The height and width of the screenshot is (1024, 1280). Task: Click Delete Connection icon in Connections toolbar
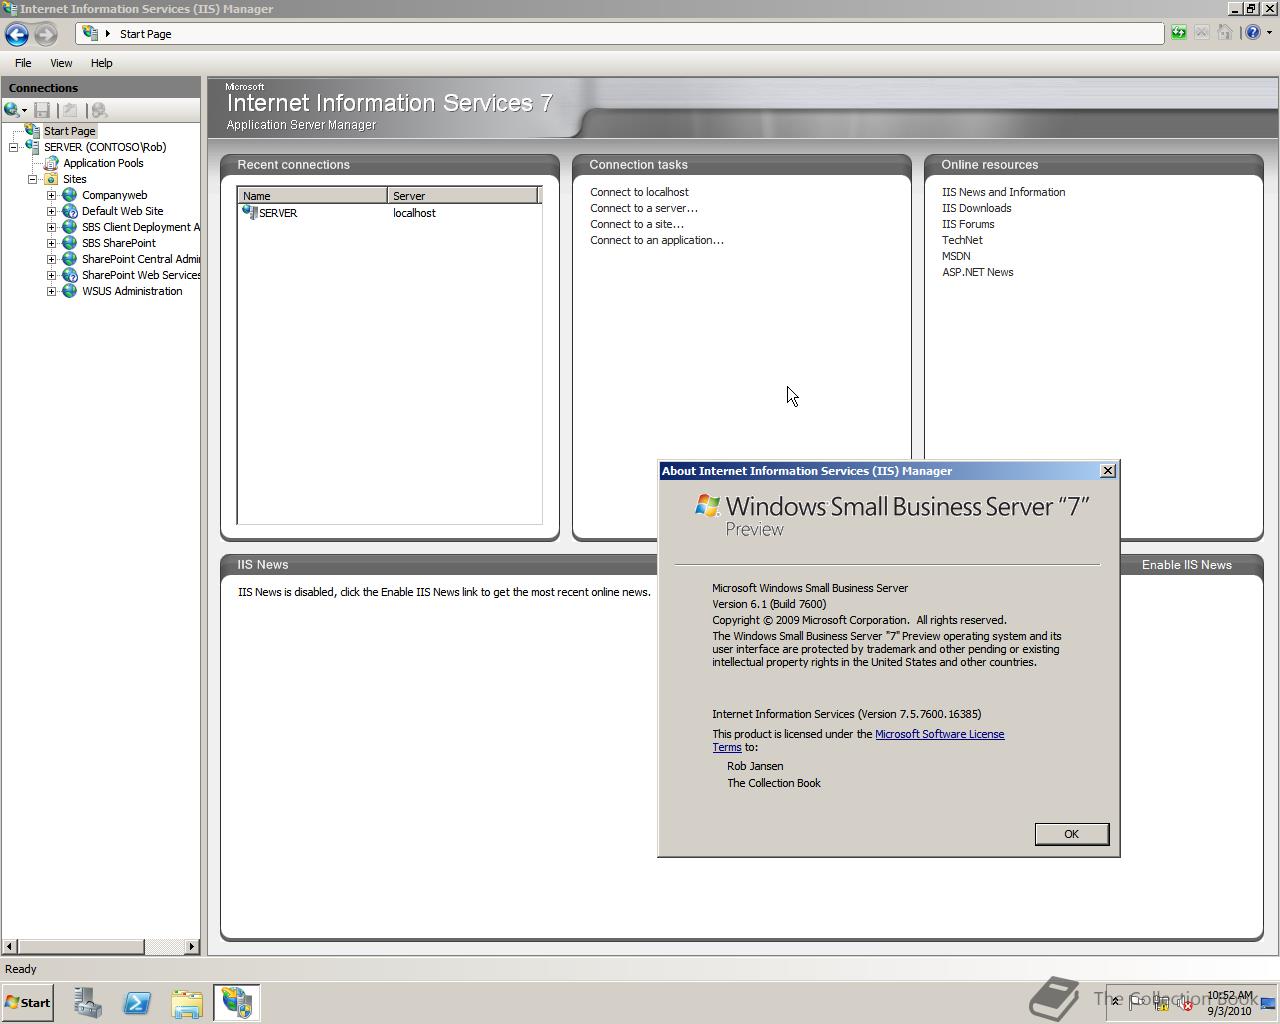(99, 110)
